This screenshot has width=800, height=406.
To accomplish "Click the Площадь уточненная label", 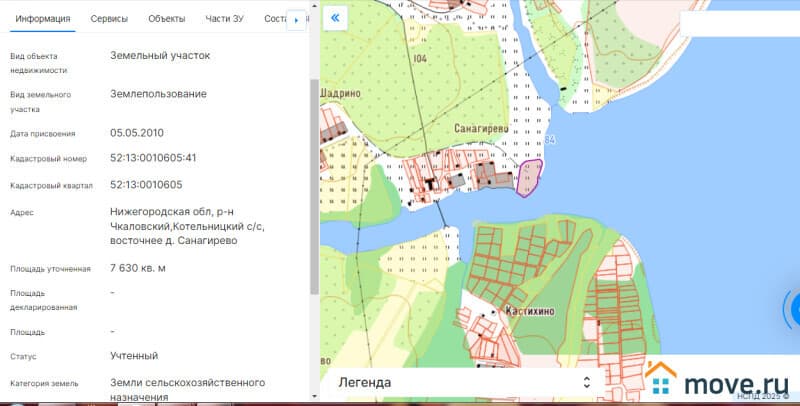I will point(51,269).
